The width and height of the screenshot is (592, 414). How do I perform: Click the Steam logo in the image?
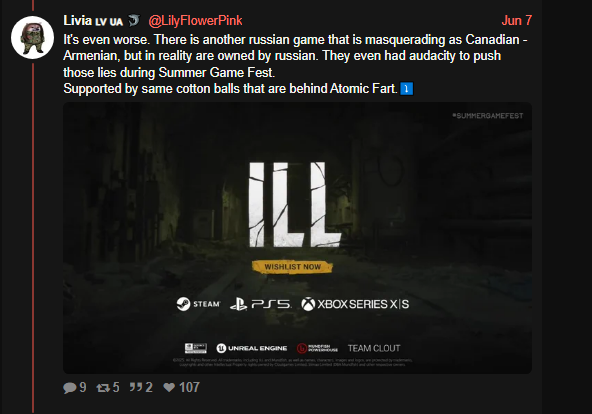pos(198,304)
